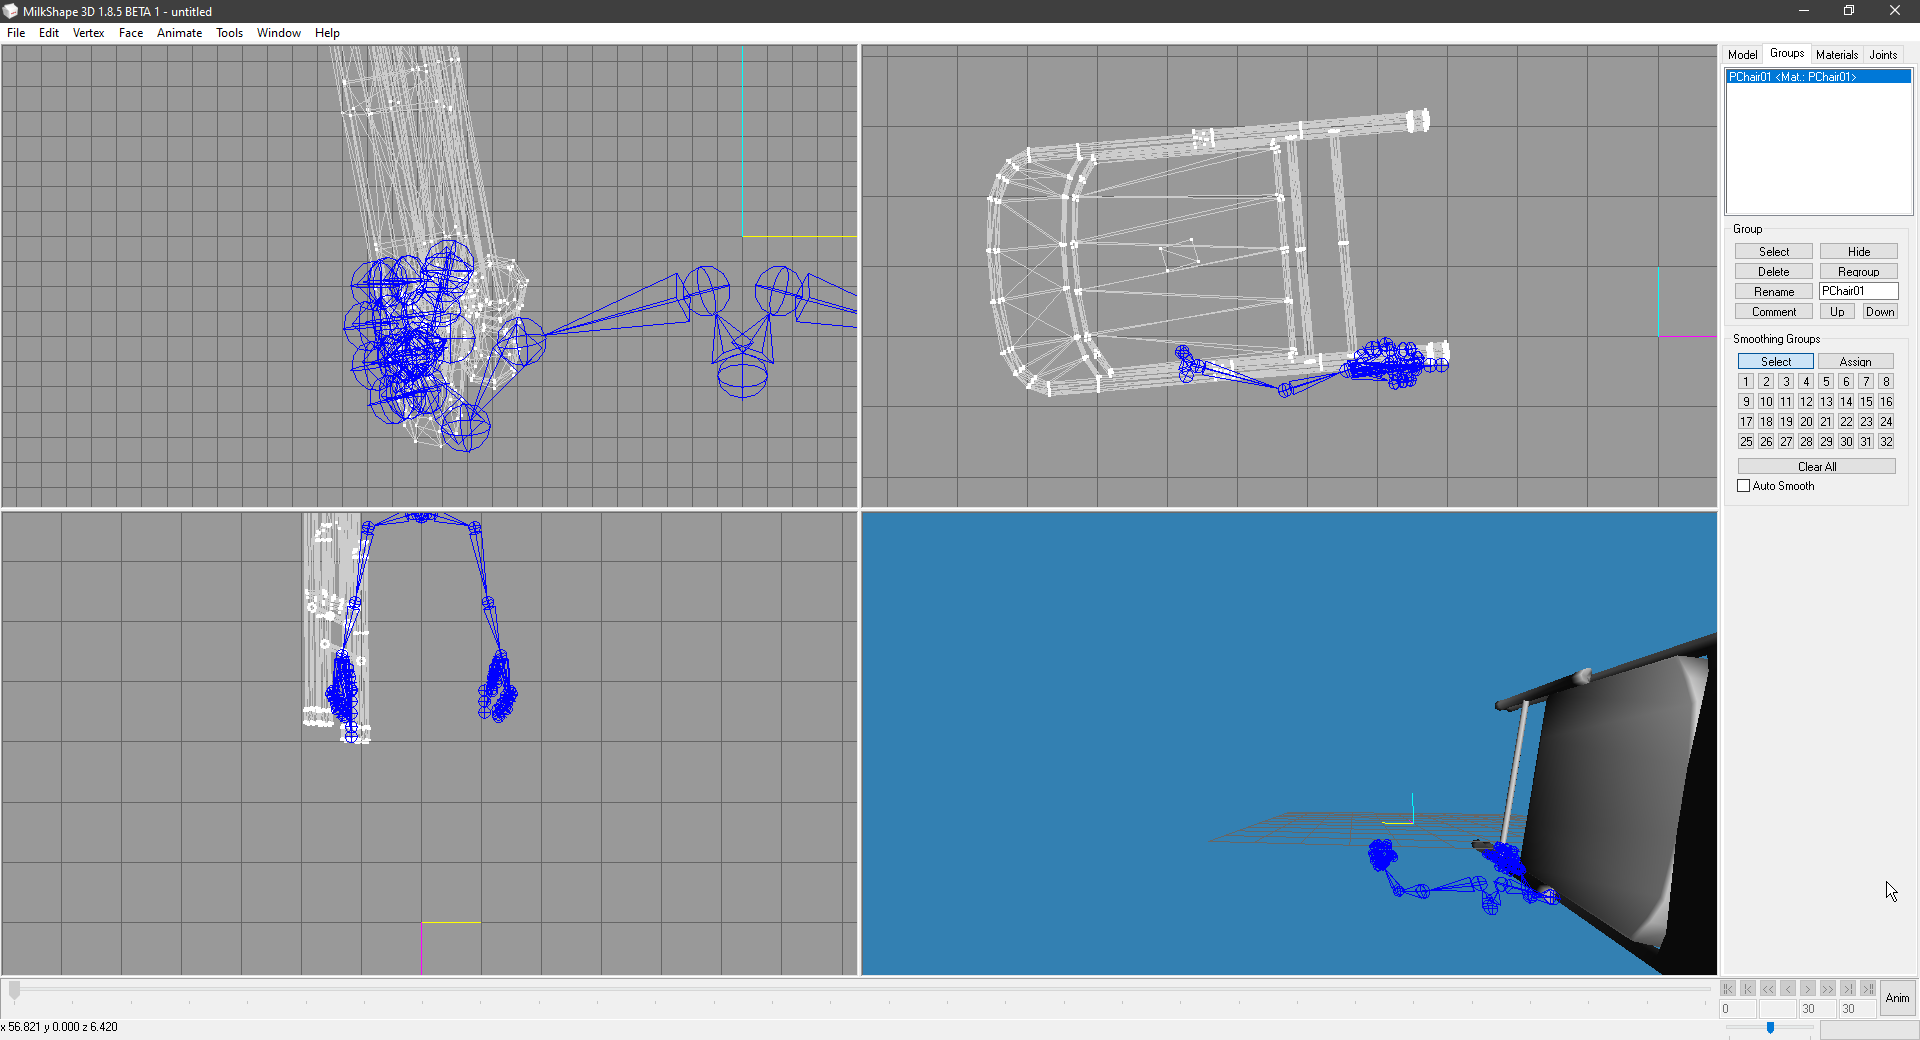Click the group name field containing PChair01
The width and height of the screenshot is (1920, 1040).
coord(1859,291)
